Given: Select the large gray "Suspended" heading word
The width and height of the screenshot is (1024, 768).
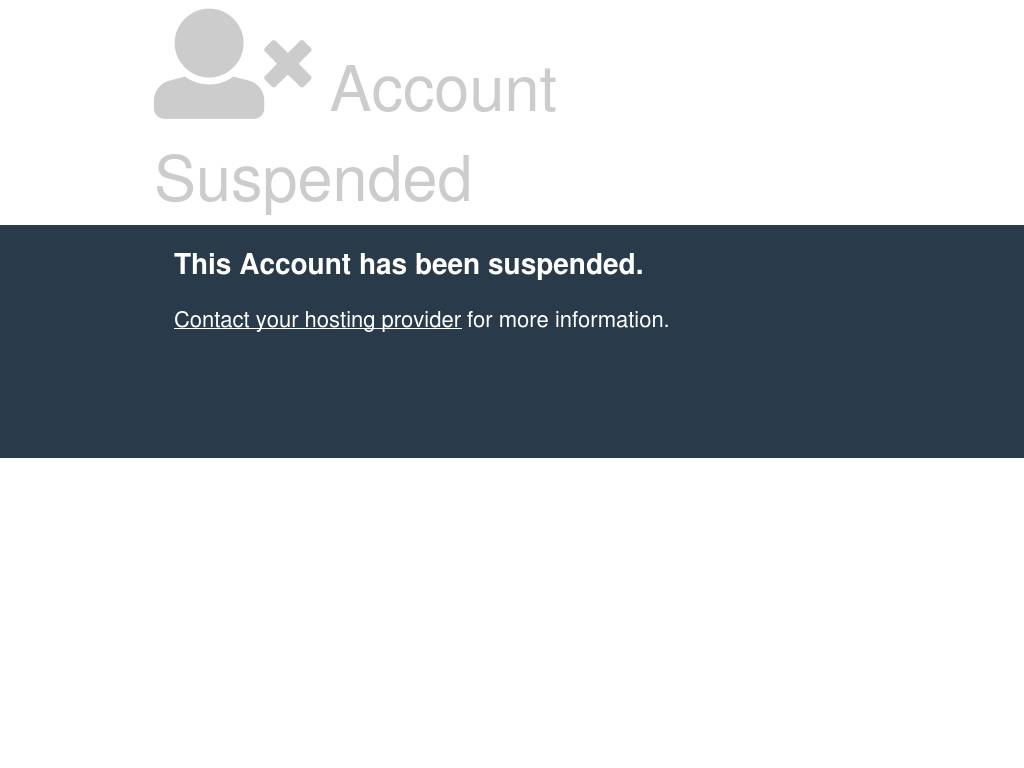Looking at the screenshot, I should point(313,180).
